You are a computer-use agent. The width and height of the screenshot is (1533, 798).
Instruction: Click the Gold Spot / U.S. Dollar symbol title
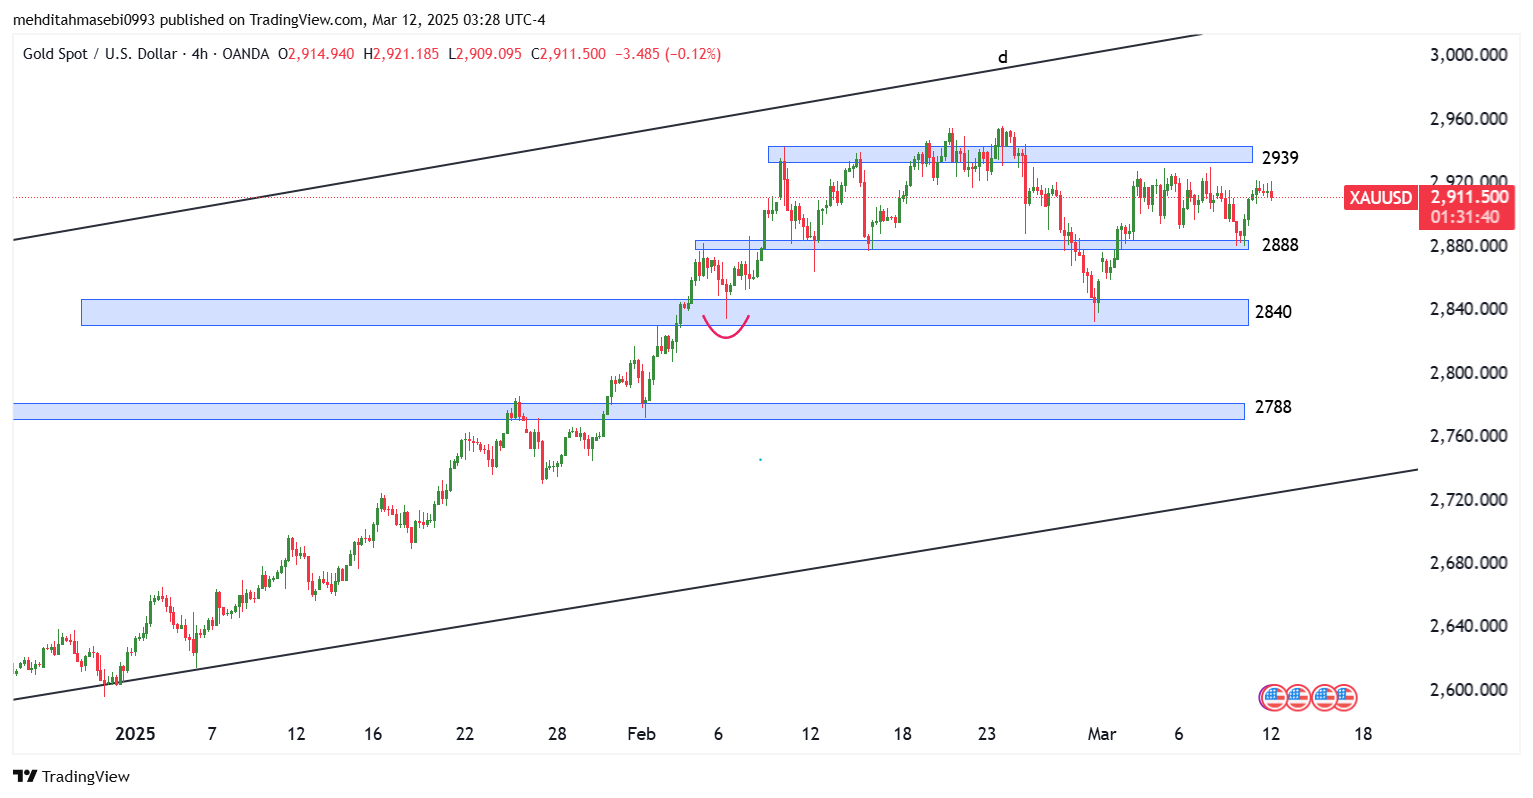click(100, 54)
